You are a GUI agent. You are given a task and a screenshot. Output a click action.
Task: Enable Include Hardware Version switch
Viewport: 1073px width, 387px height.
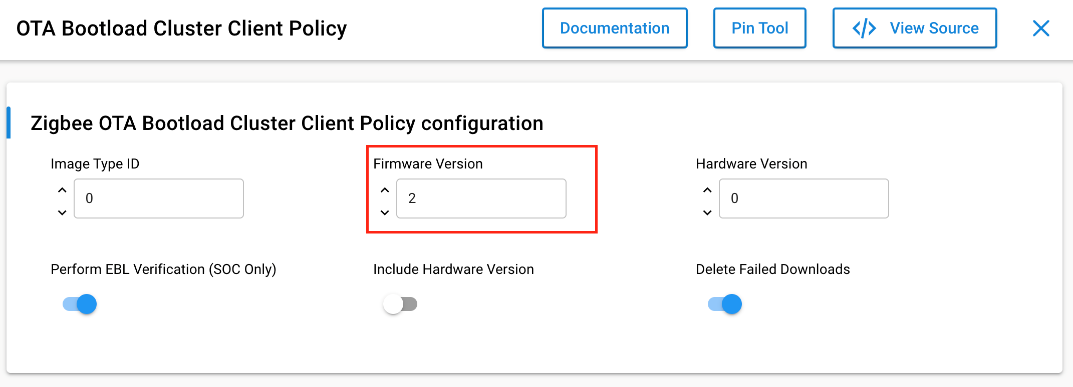click(400, 304)
